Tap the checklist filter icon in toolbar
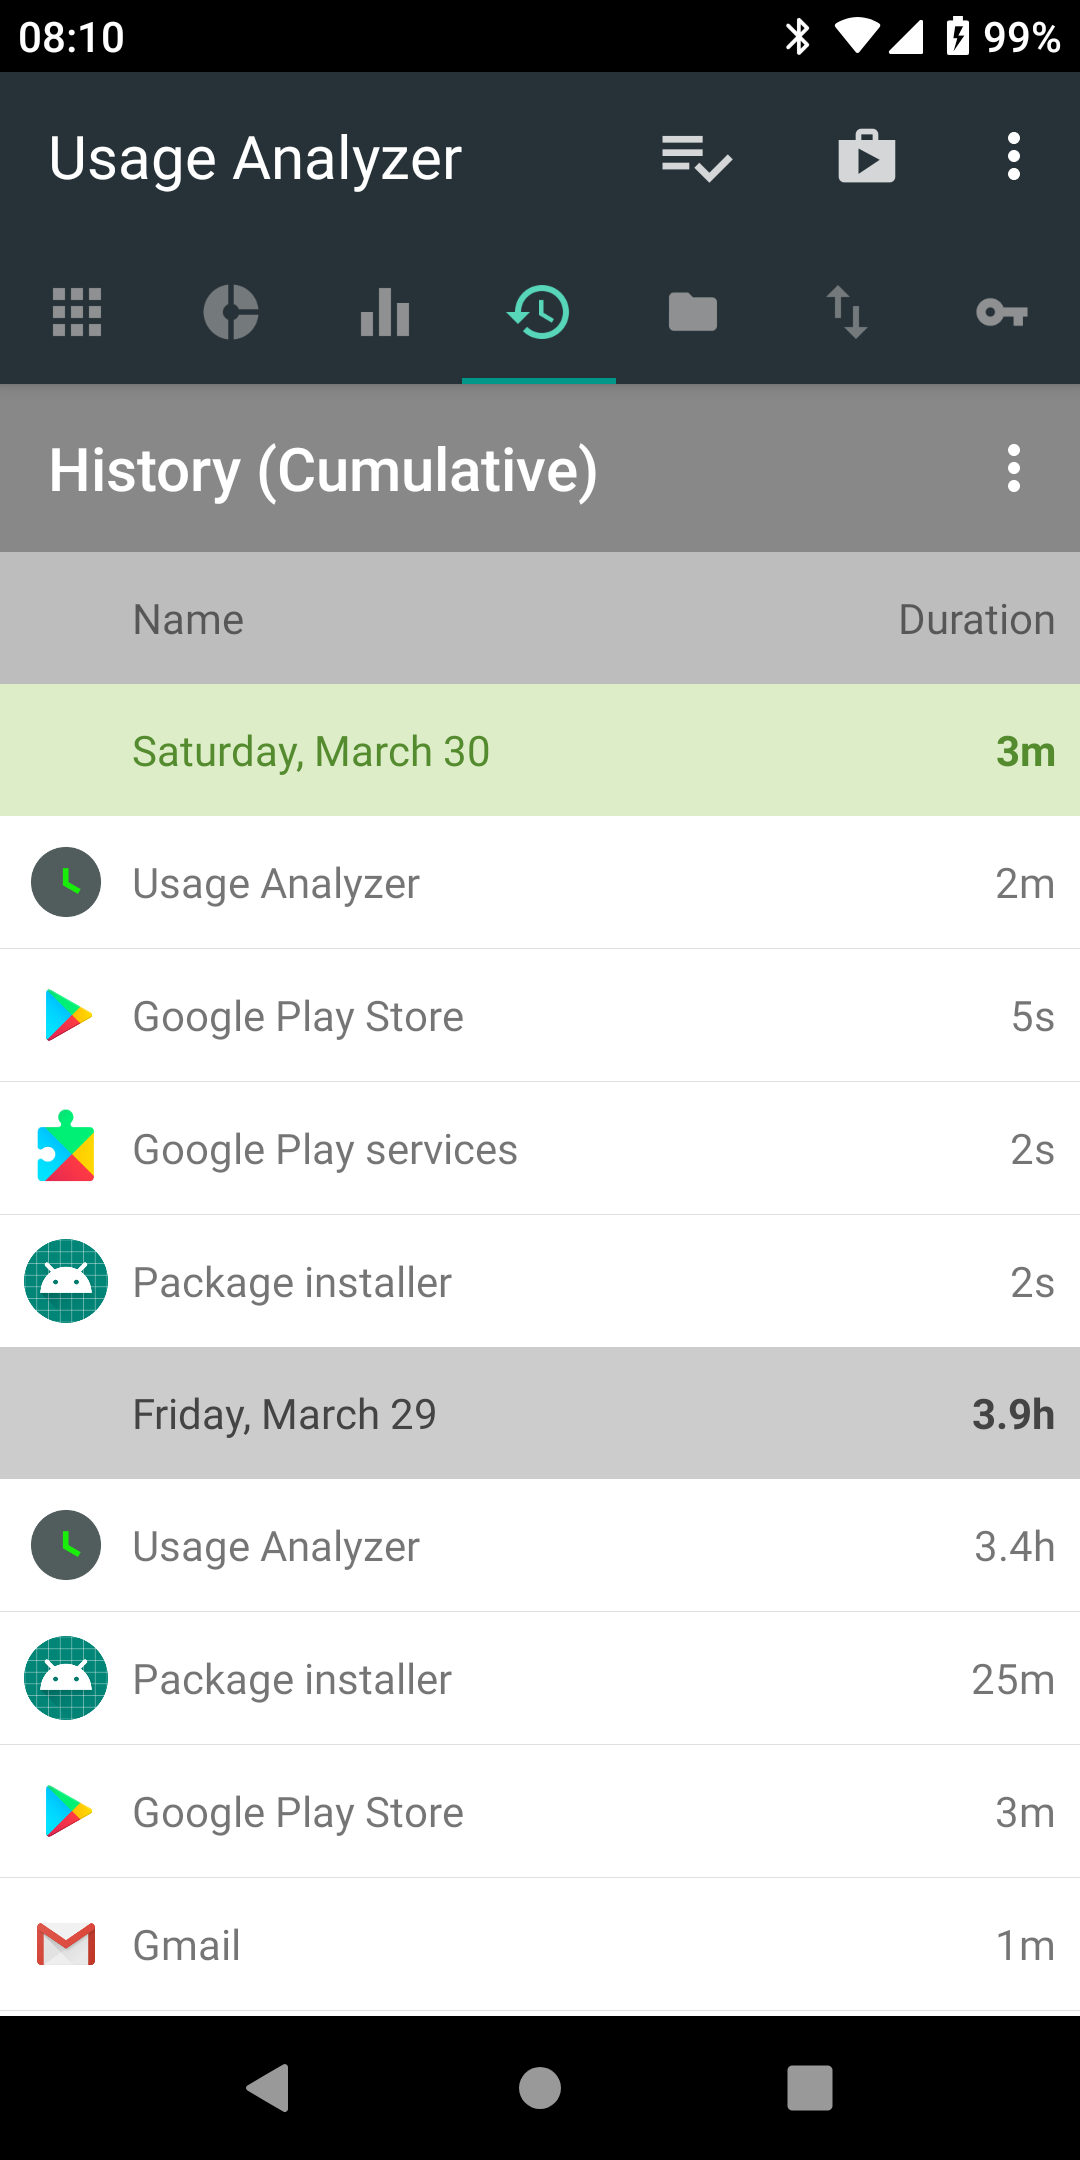Viewport: 1080px width, 2160px height. [697, 158]
